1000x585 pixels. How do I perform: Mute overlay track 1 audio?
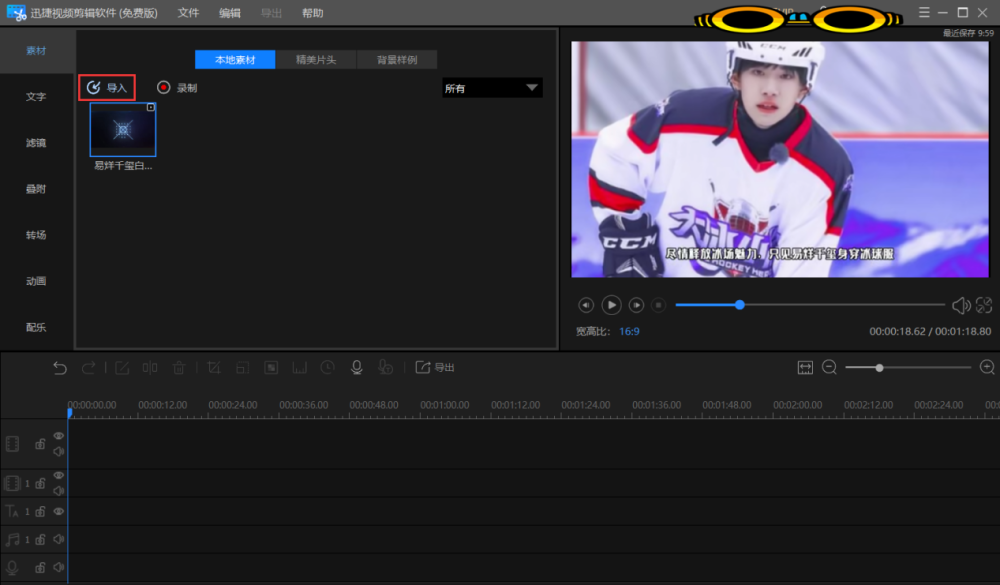(x=59, y=491)
